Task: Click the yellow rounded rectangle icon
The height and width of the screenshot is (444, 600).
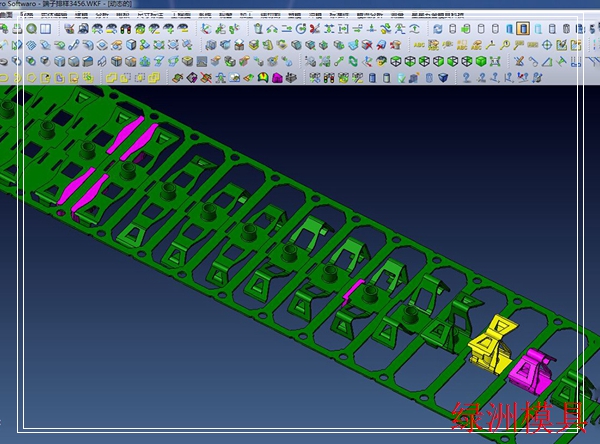Action: click(x=4, y=78)
